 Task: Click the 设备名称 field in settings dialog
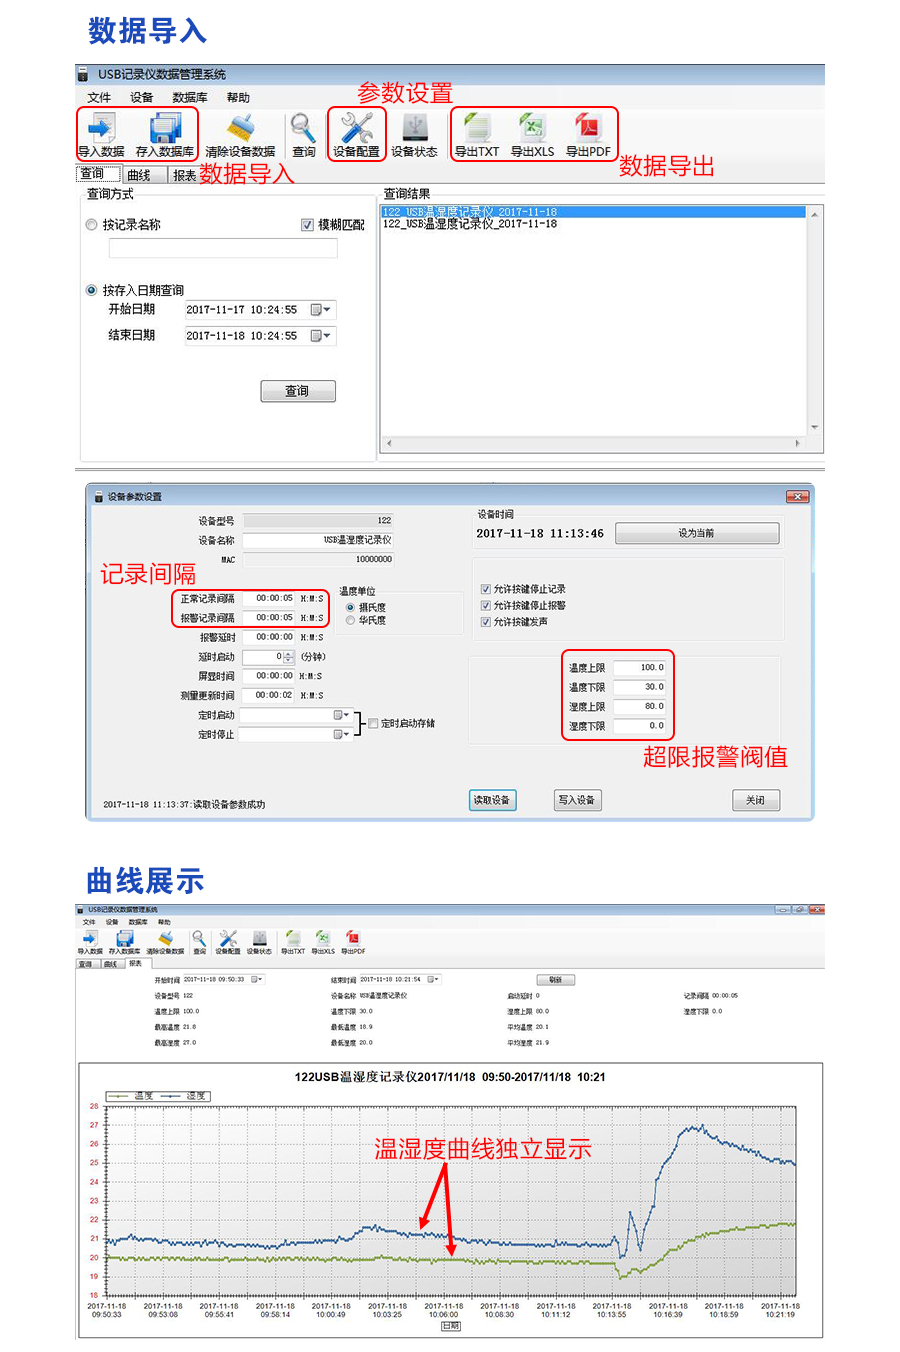(x=318, y=540)
